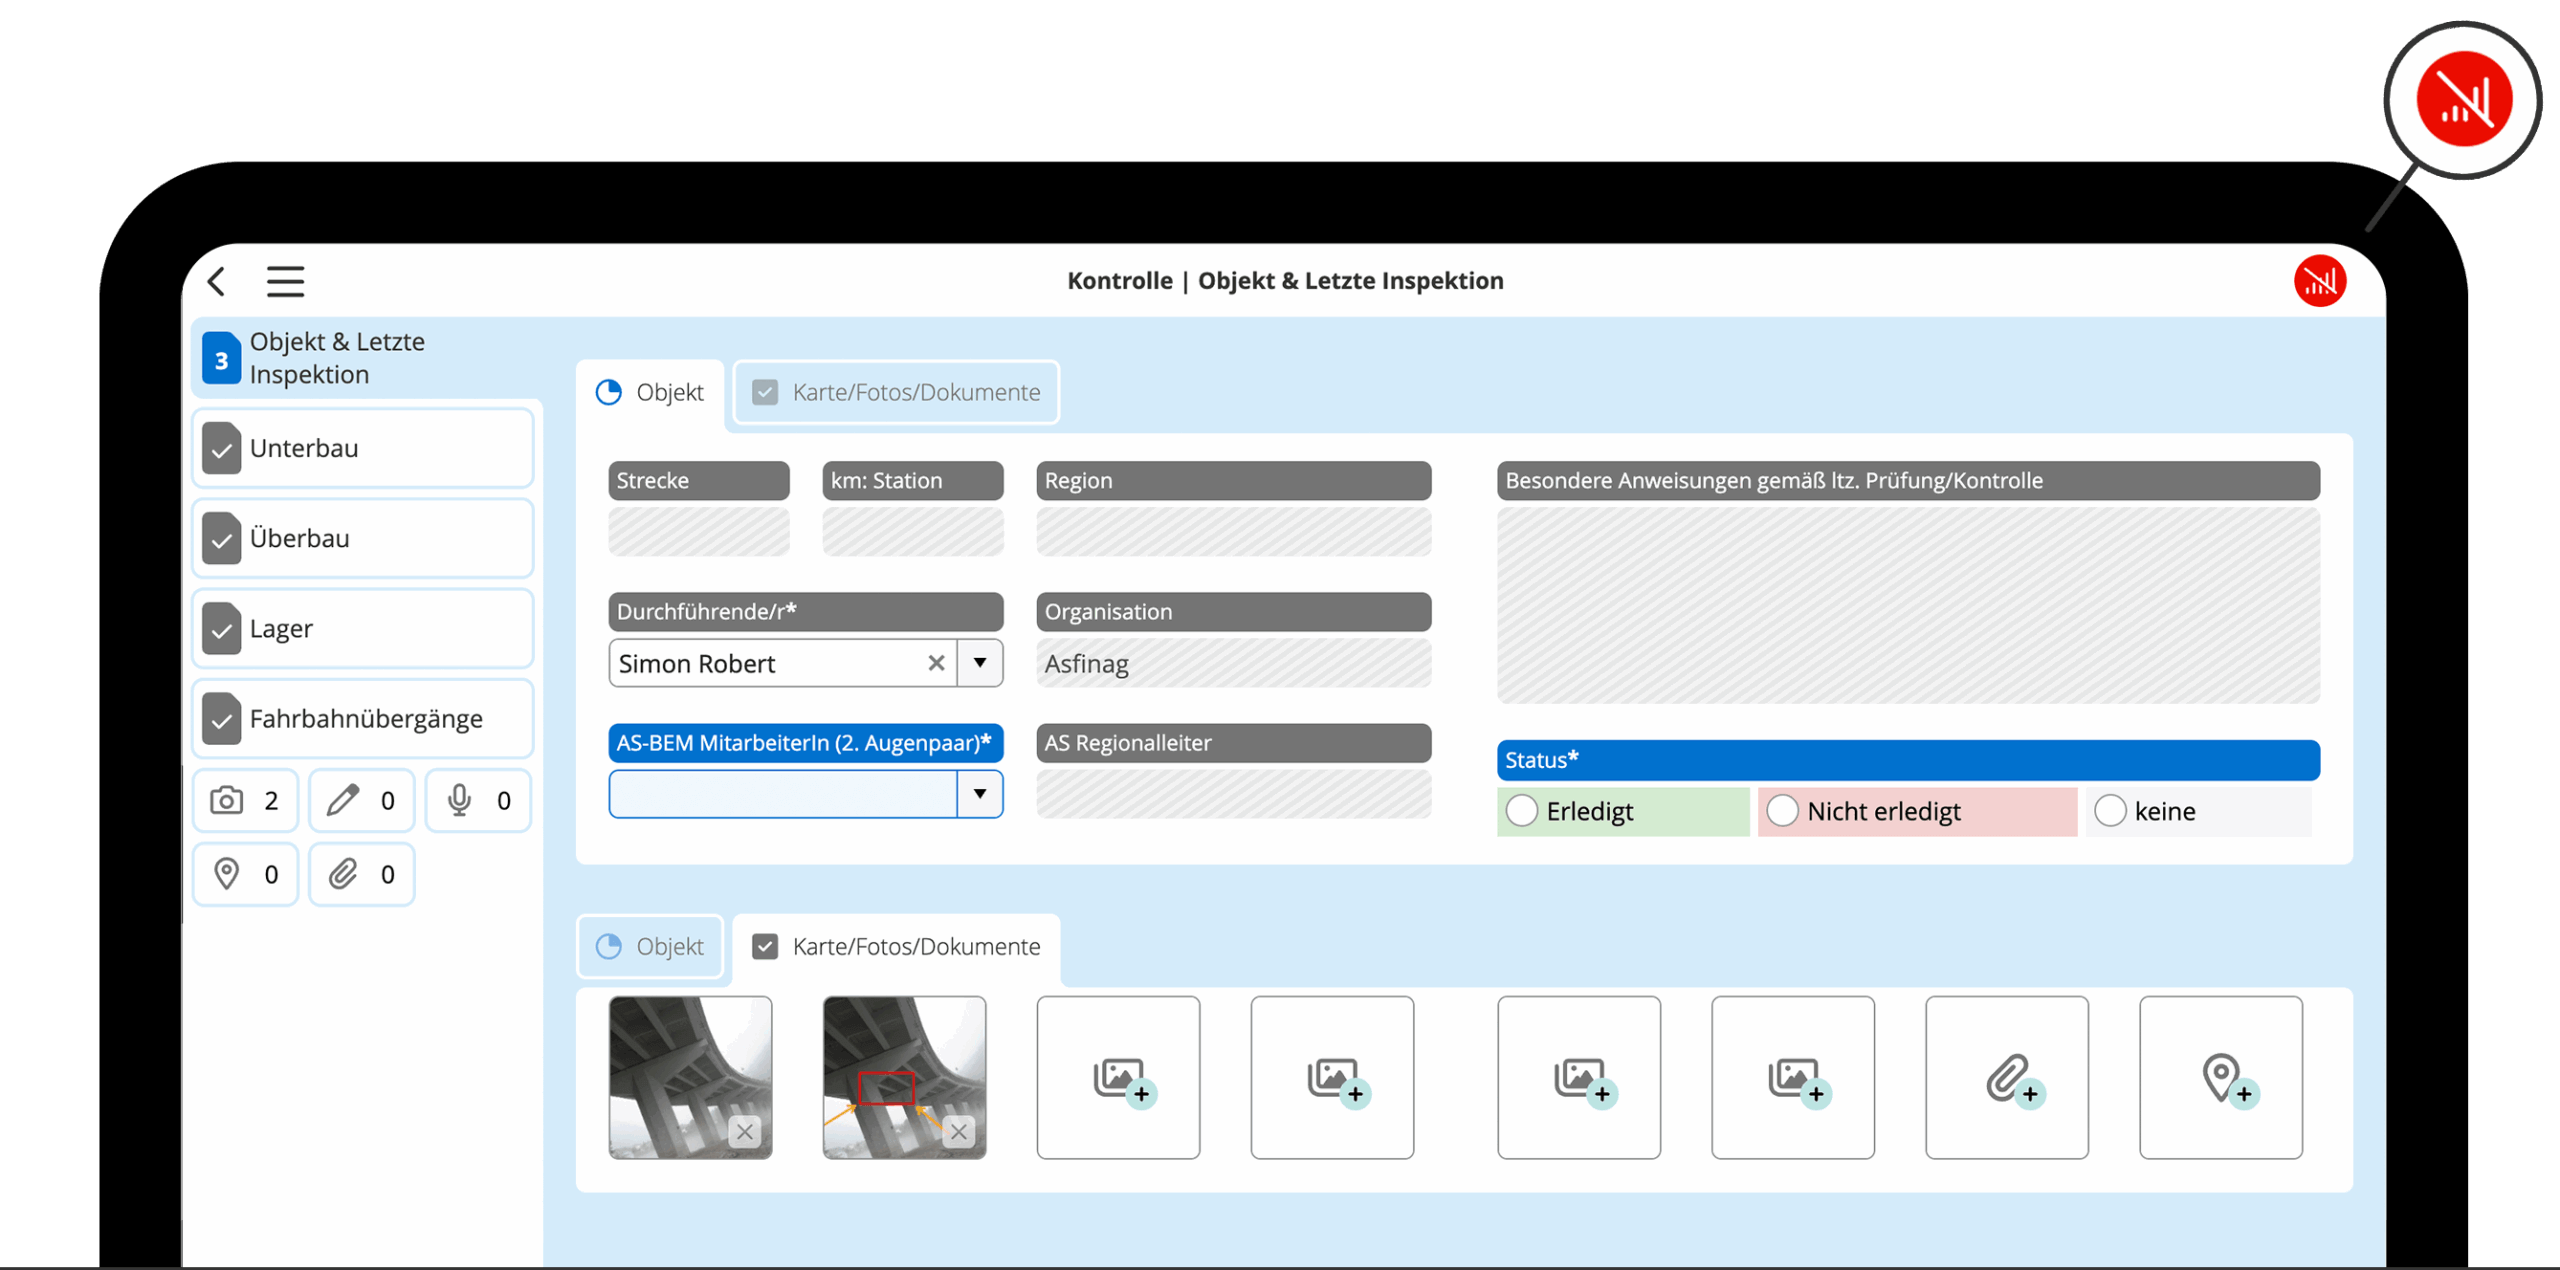Select the Nicht erledigt status radio button
This screenshot has height=1270, width=2560.
pos(1784,811)
